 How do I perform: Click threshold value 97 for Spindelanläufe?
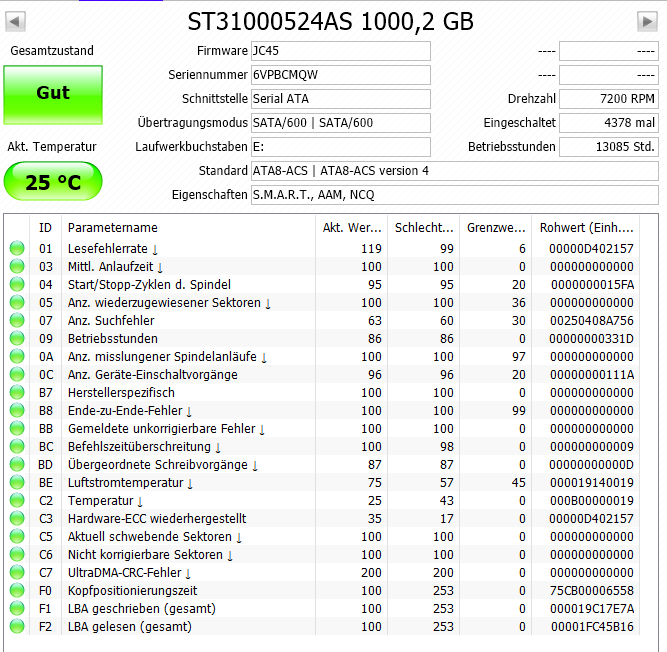(519, 356)
